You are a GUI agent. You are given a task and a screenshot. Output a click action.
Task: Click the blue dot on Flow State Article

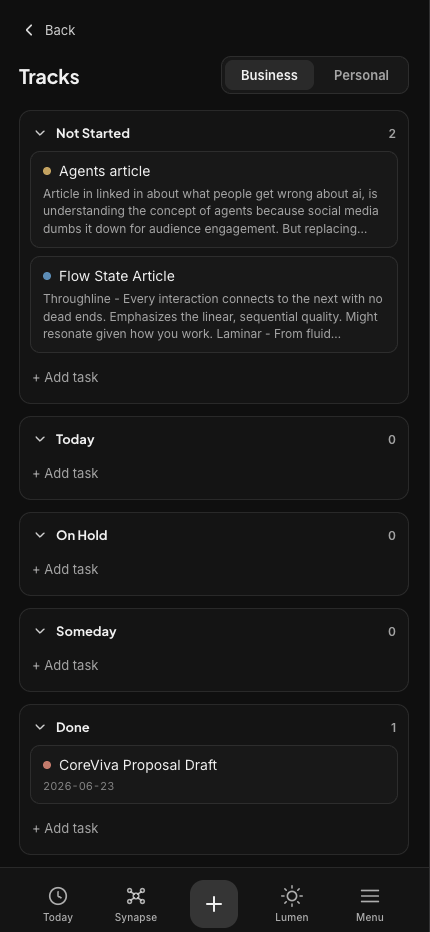[x=47, y=276]
